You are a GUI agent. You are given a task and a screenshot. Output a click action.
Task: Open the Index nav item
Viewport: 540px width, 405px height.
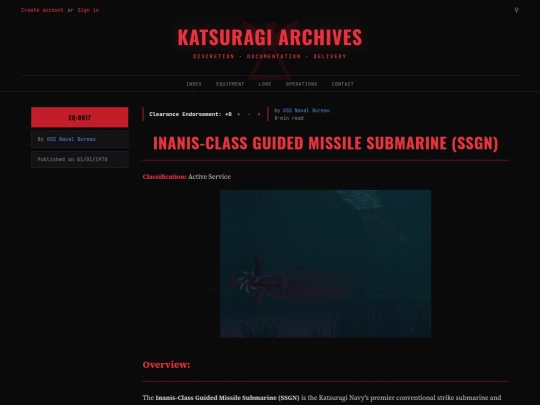[194, 84]
